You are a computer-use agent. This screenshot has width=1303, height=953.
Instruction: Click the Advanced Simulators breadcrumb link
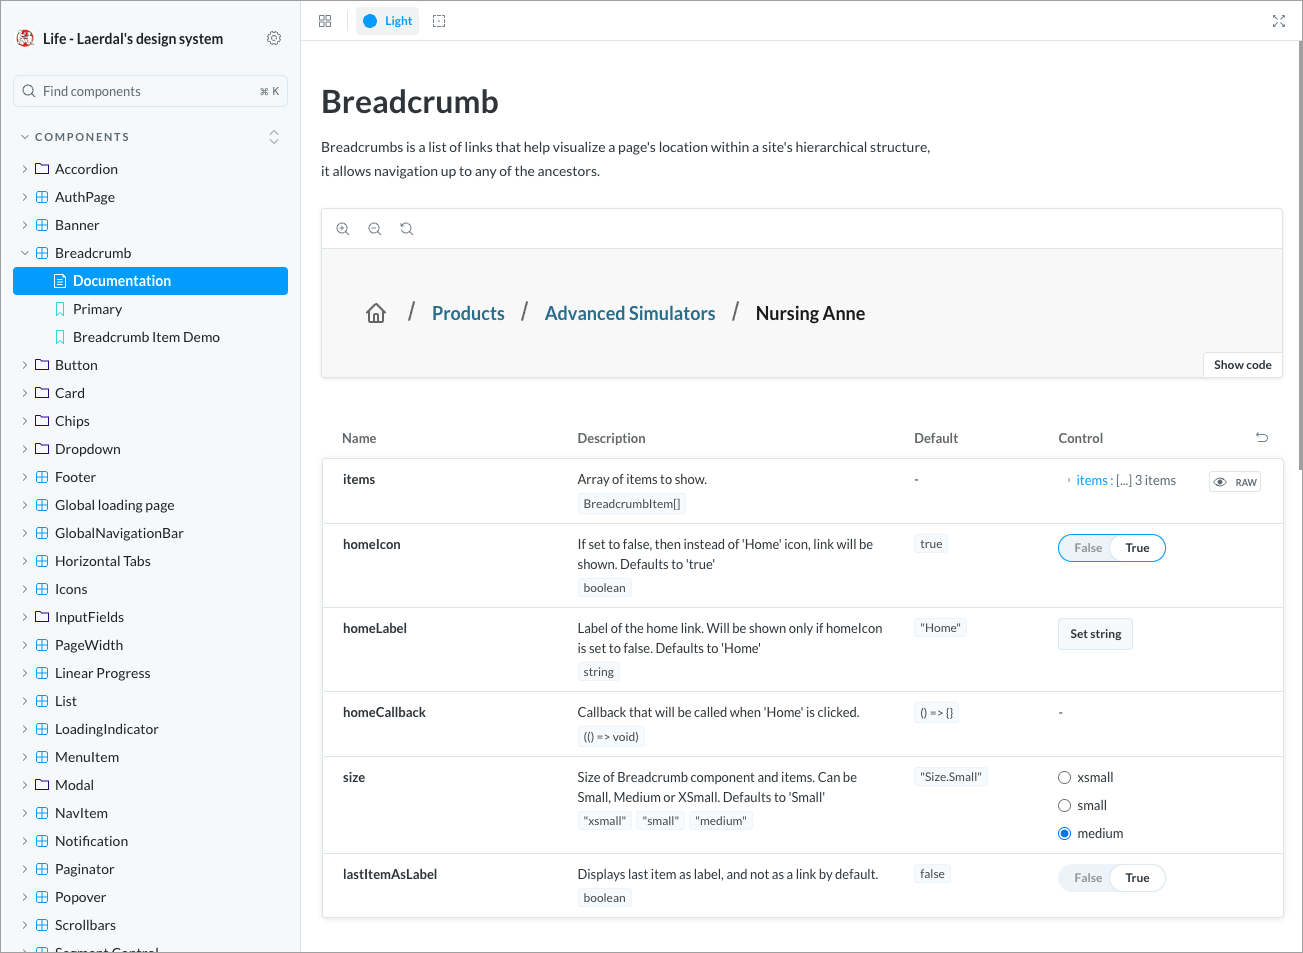(630, 314)
